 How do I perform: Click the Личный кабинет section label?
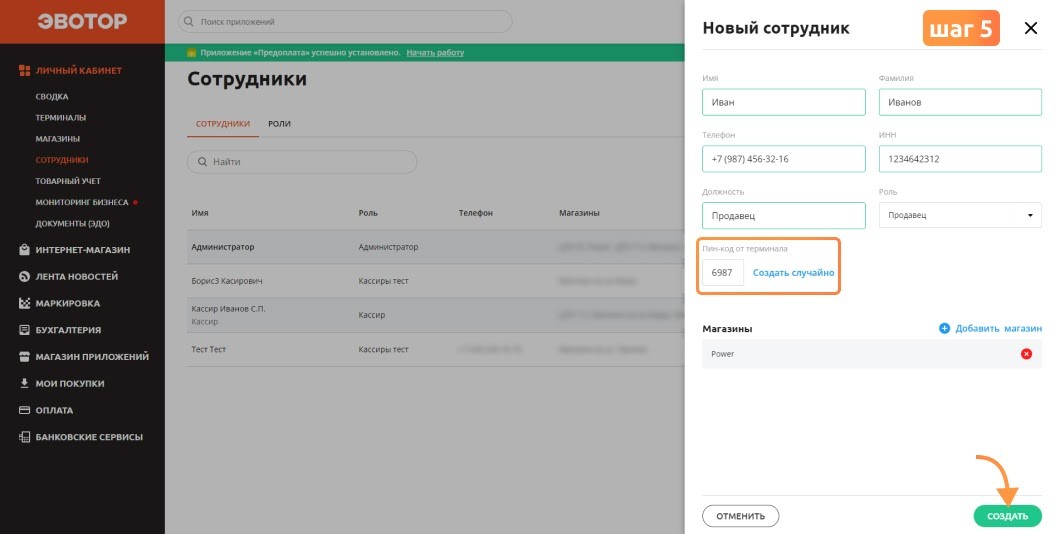click(x=79, y=70)
